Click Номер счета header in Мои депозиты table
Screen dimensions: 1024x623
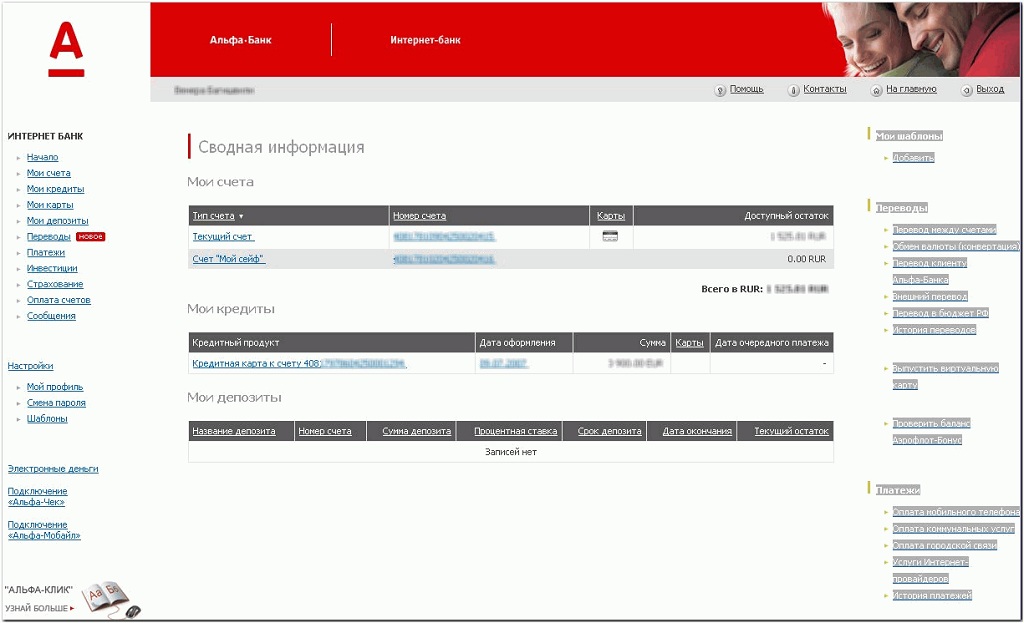pyautogui.click(x=325, y=432)
